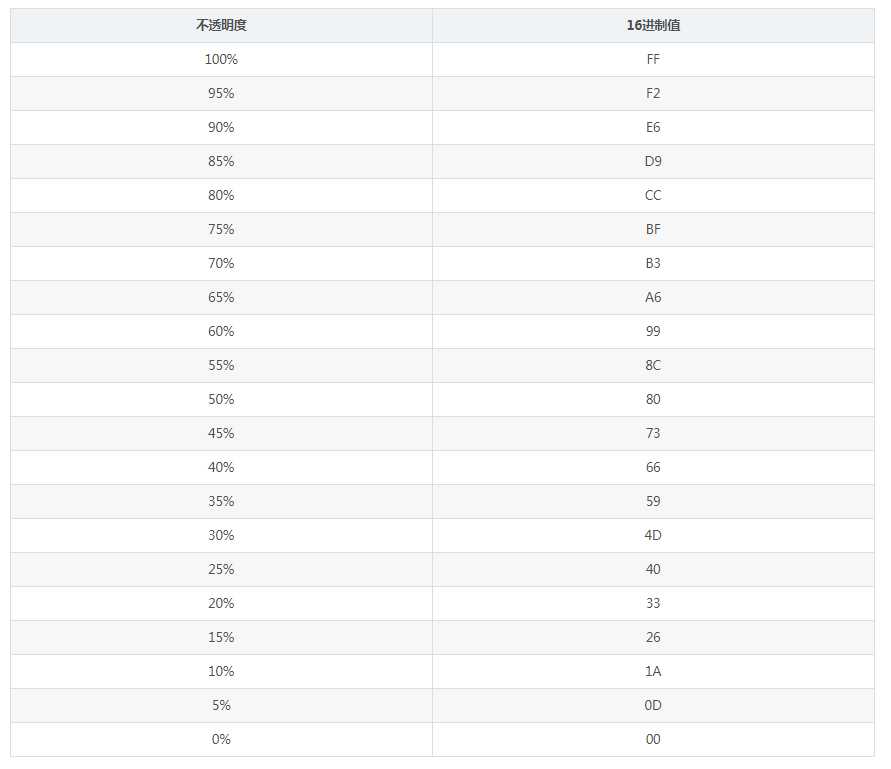Select the E6 hex value cell
The height and width of the screenshot is (769, 891).
click(653, 128)
